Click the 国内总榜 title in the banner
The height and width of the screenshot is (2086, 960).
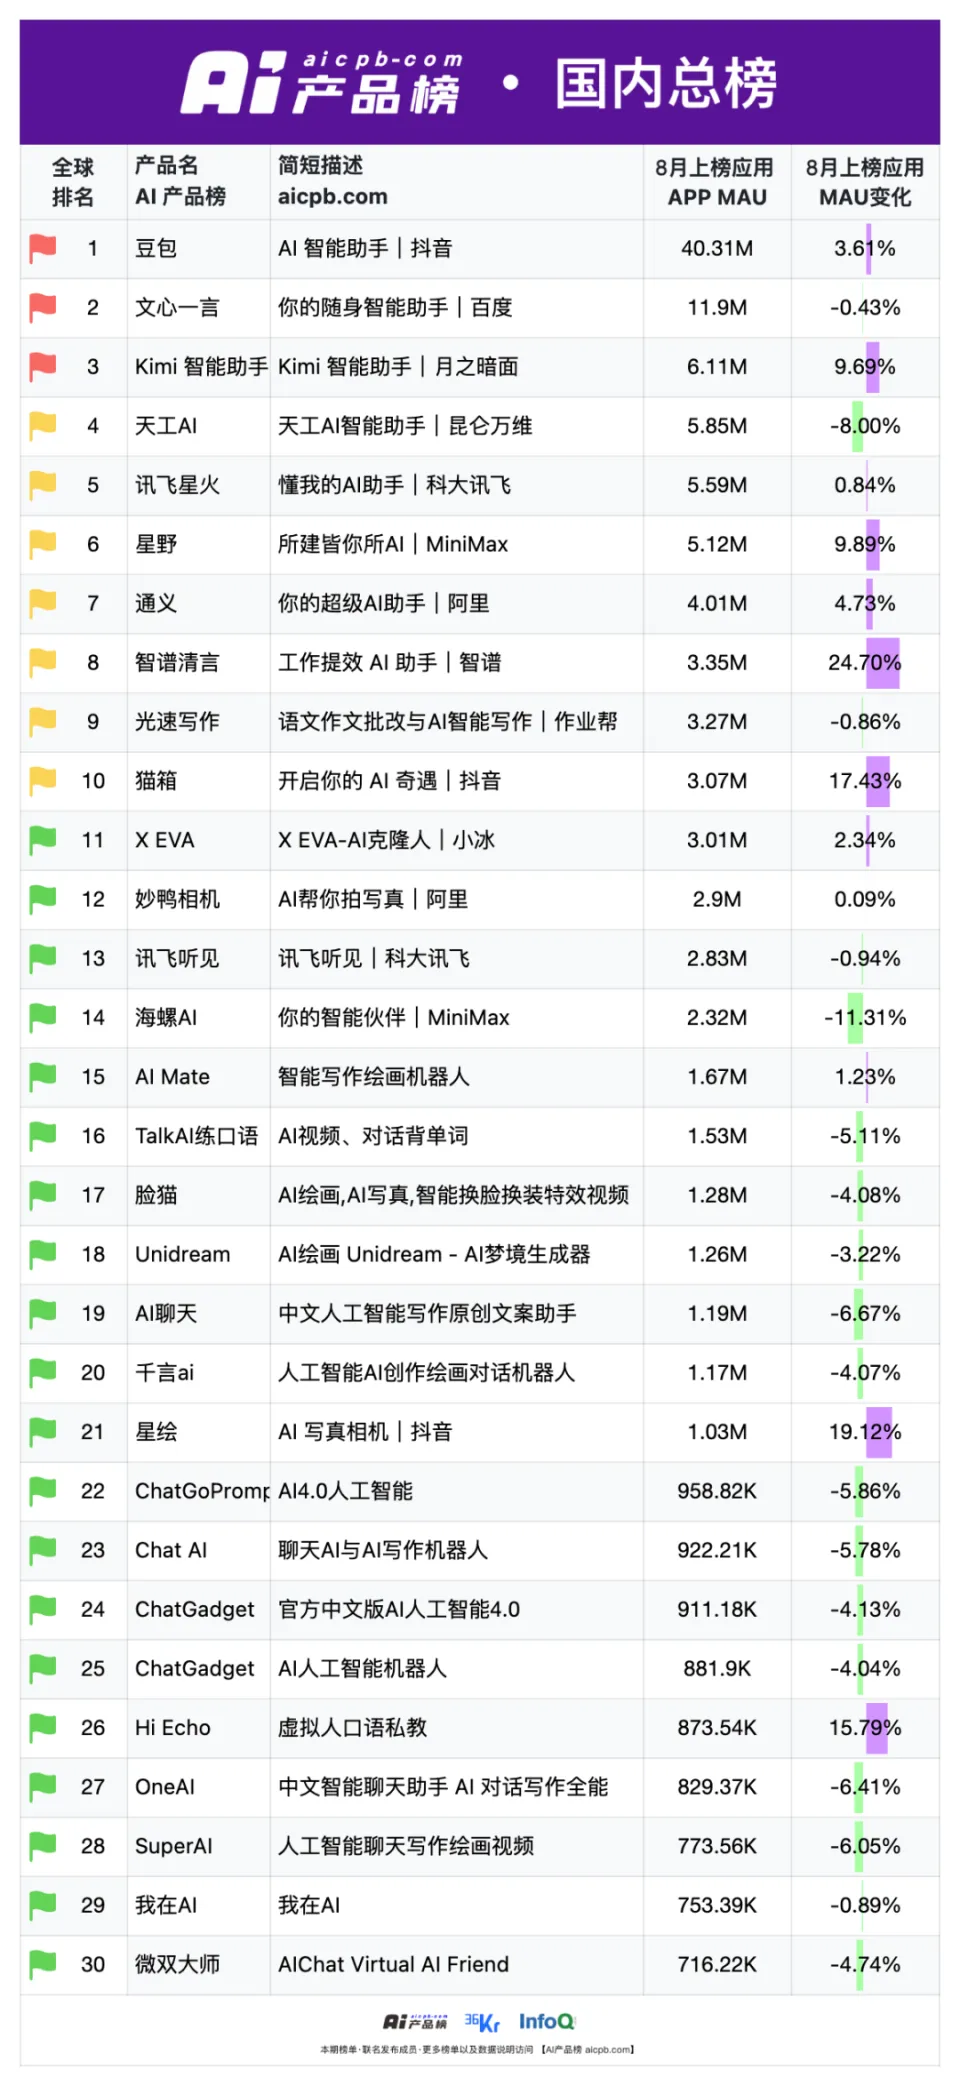(666, 83)
